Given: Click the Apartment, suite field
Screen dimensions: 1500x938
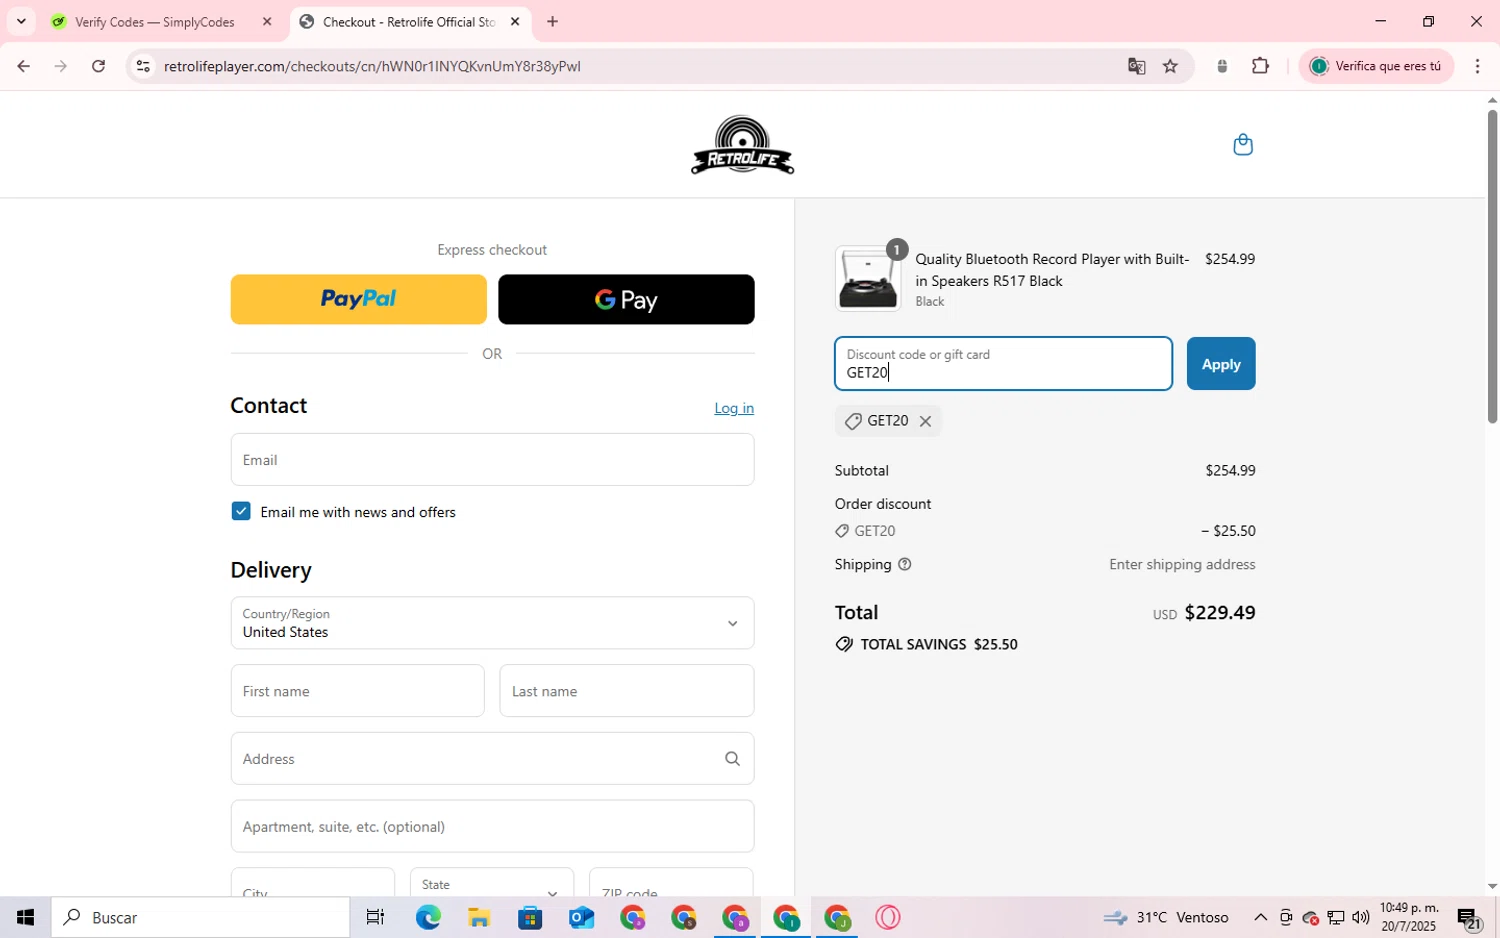Looking at the screenshot, I should (492, 826).
